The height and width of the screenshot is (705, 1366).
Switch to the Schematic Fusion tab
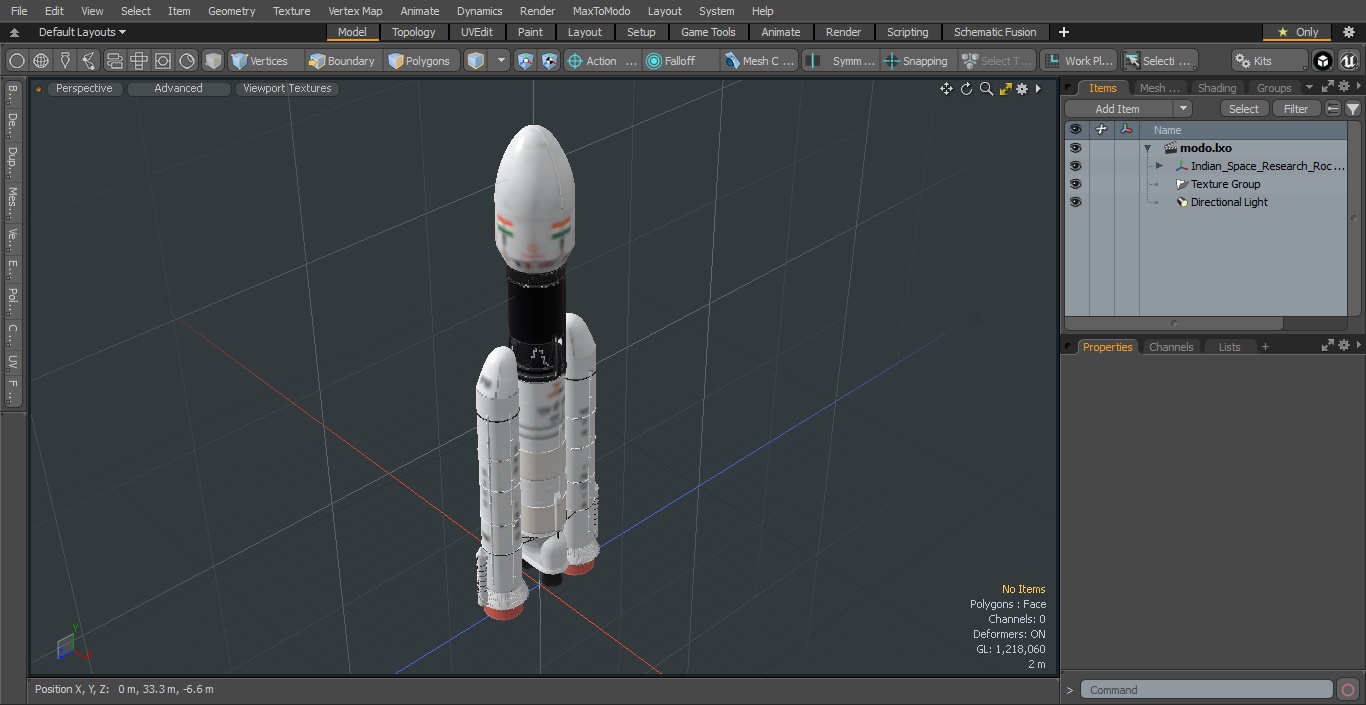(x=995, y=32)
